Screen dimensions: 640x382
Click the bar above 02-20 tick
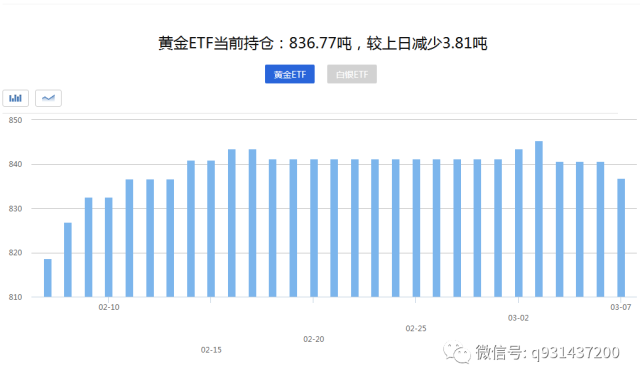click(x=313, y=228)
